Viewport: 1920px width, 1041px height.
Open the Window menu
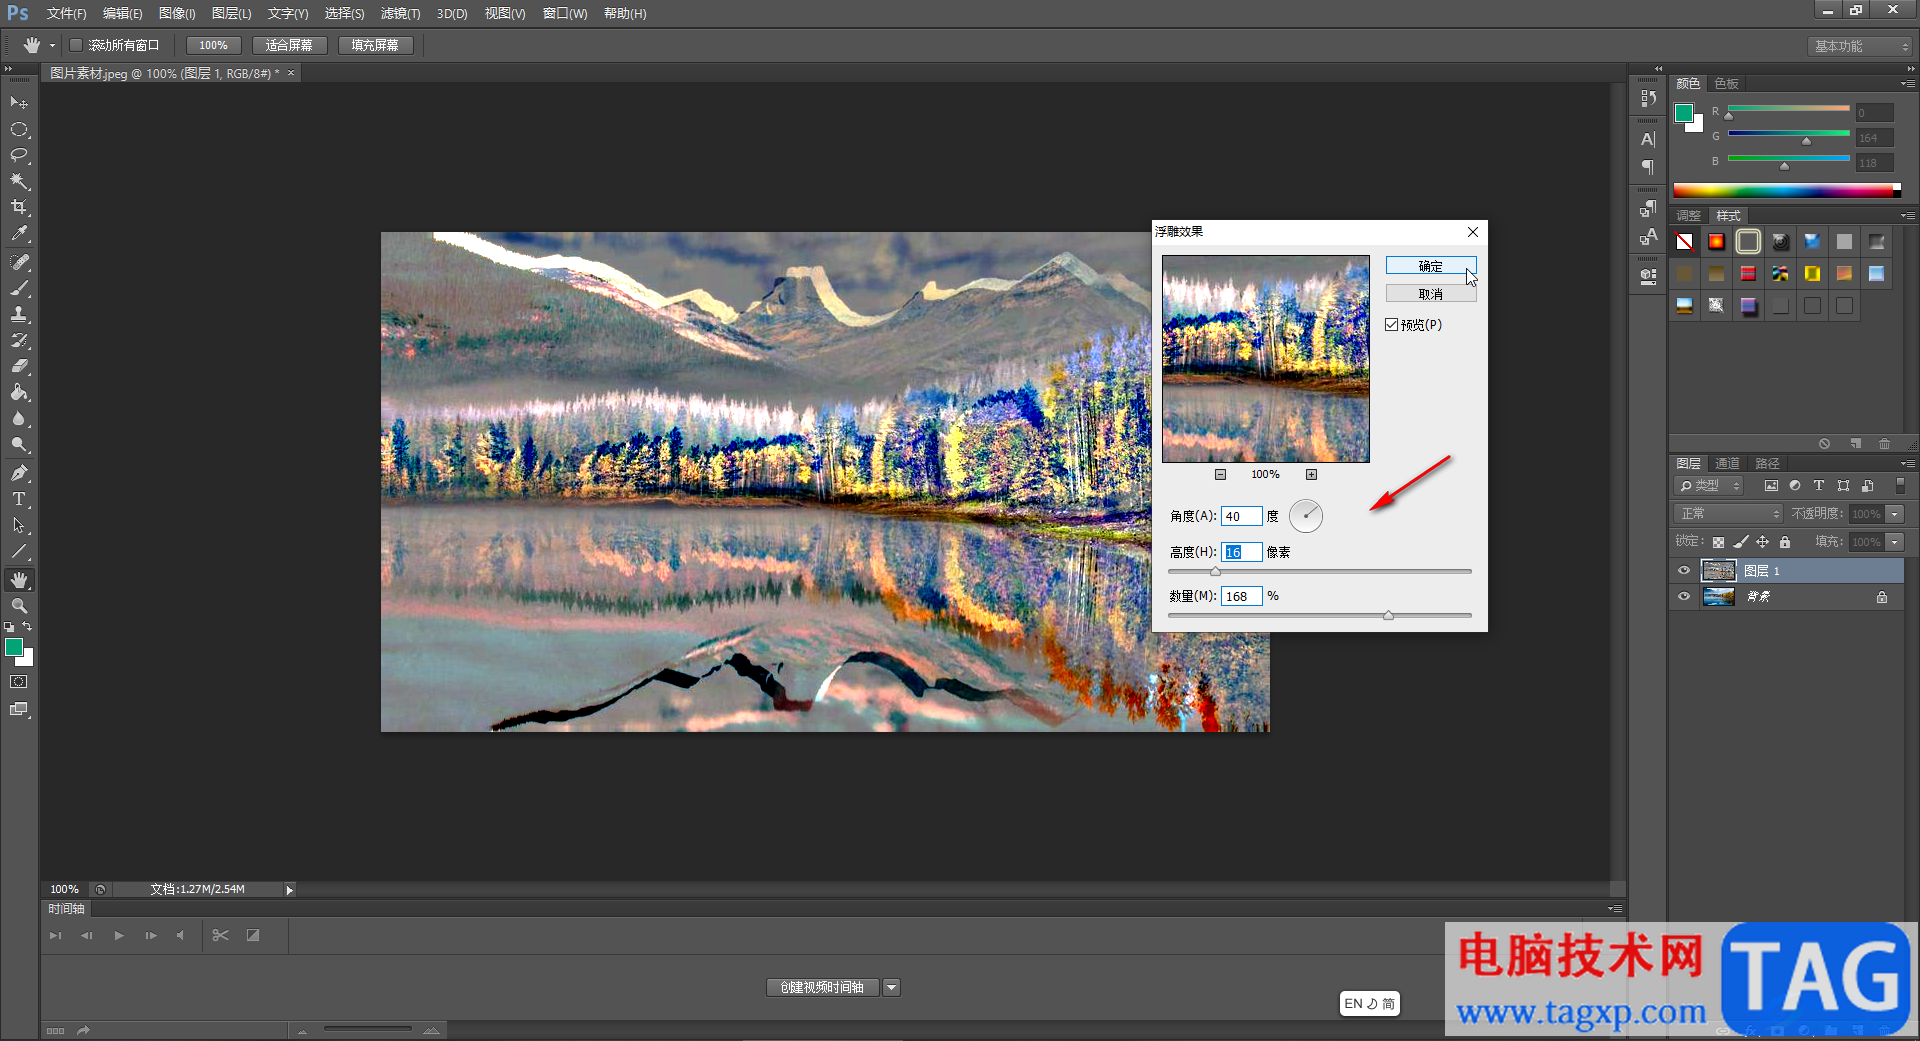[x=564, y=14]
